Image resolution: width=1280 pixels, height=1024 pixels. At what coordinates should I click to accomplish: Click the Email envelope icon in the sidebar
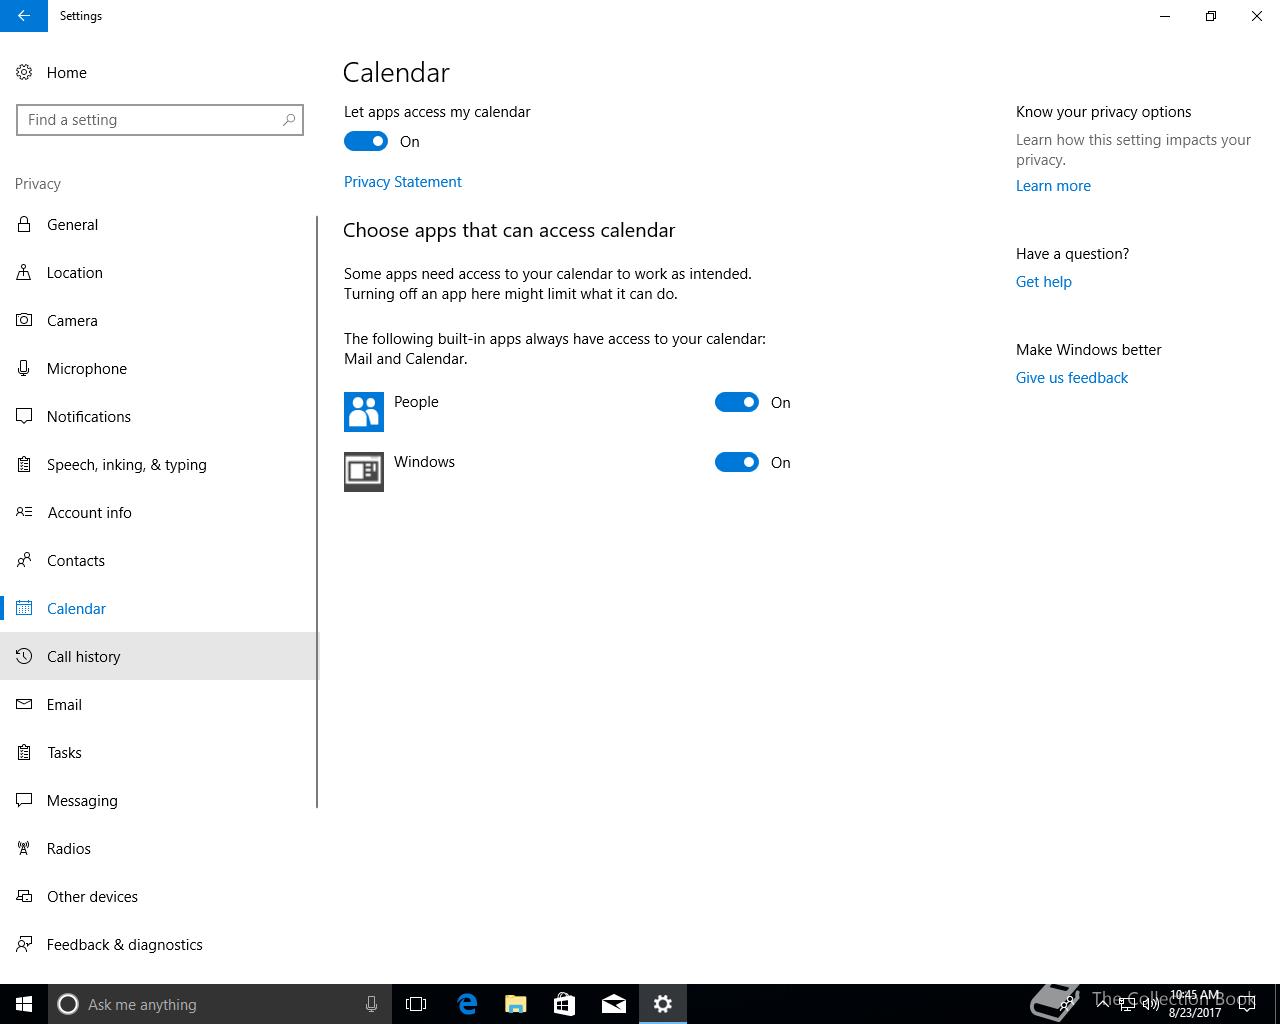point(24,704)
